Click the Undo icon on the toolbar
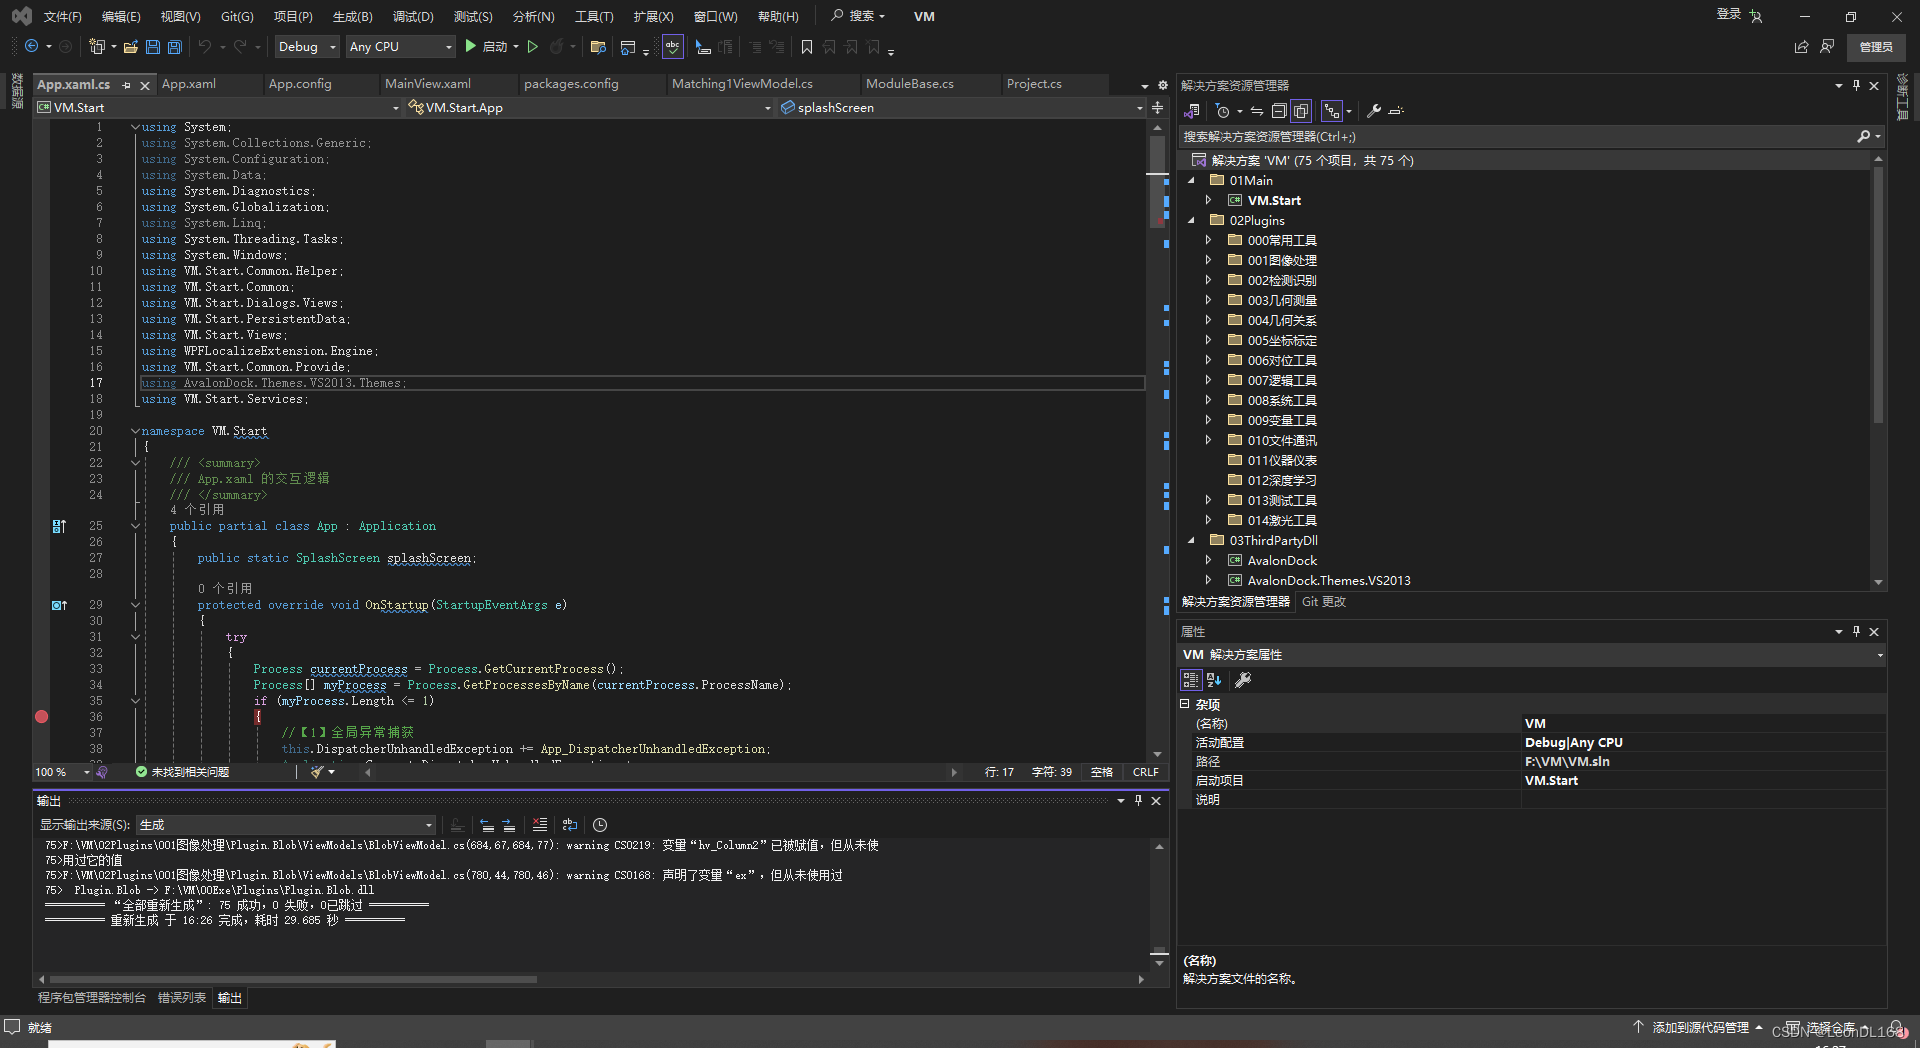 [206, 46]
